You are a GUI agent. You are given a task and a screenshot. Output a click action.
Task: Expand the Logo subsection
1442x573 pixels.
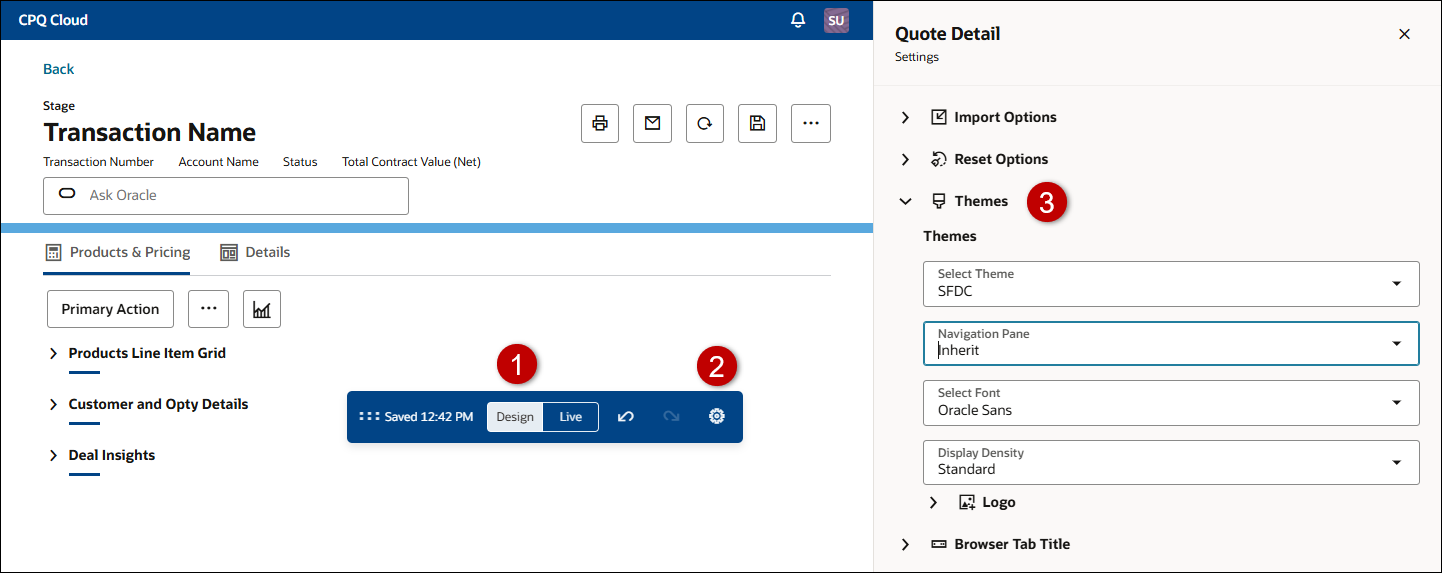click(x=933, y=502)
